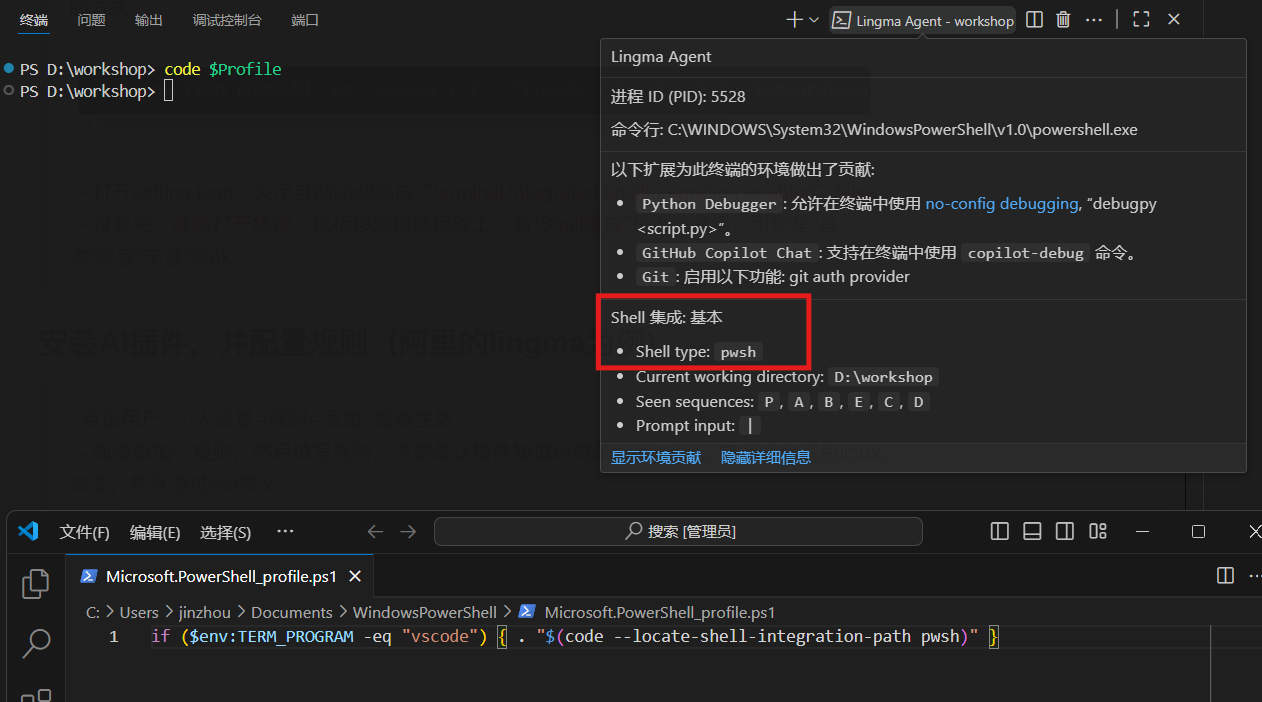1262x702 pixels.
Task: Click the "code $Profile" terminal command
Action: click(223, 69)
